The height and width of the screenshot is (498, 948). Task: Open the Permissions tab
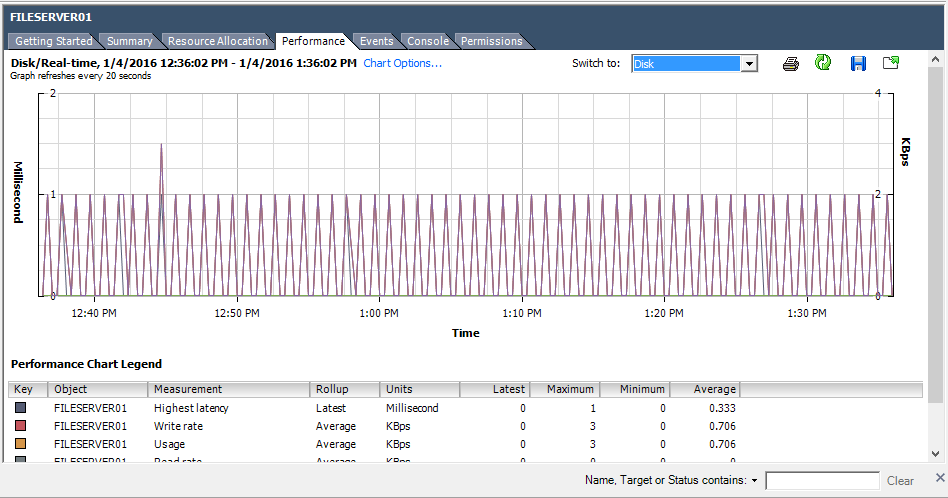491,41
